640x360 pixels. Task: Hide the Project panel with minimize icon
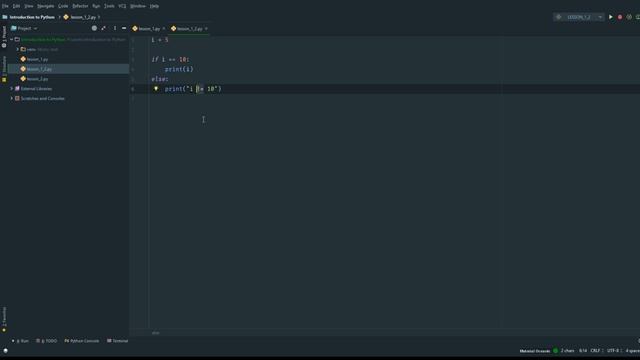(124, 28)
